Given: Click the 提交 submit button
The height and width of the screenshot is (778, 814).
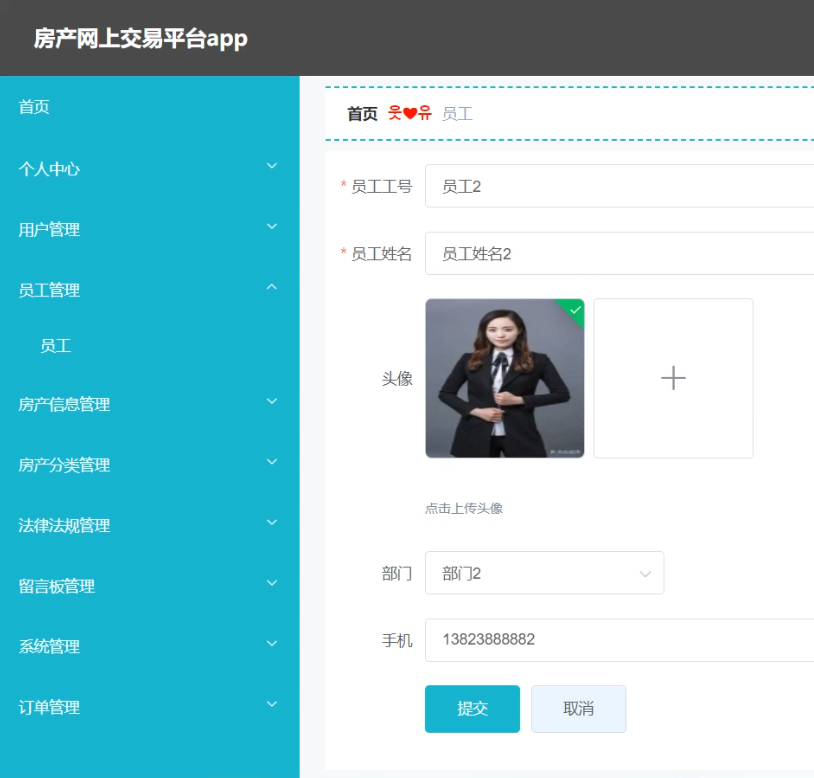Looking at the screenshot, I should pyautogui.click(x=471, y=708).
